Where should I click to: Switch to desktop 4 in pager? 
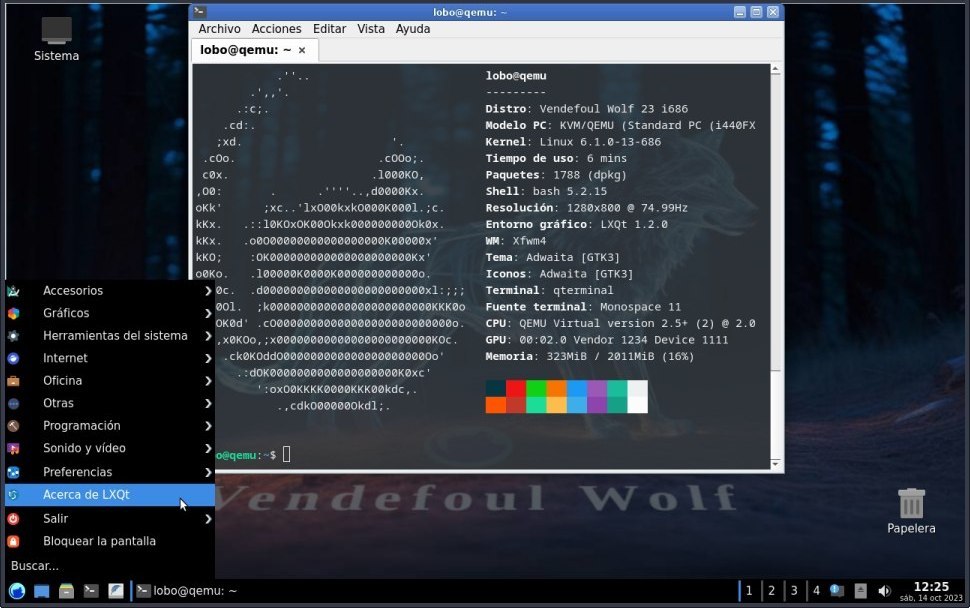[x=817, y=591]
